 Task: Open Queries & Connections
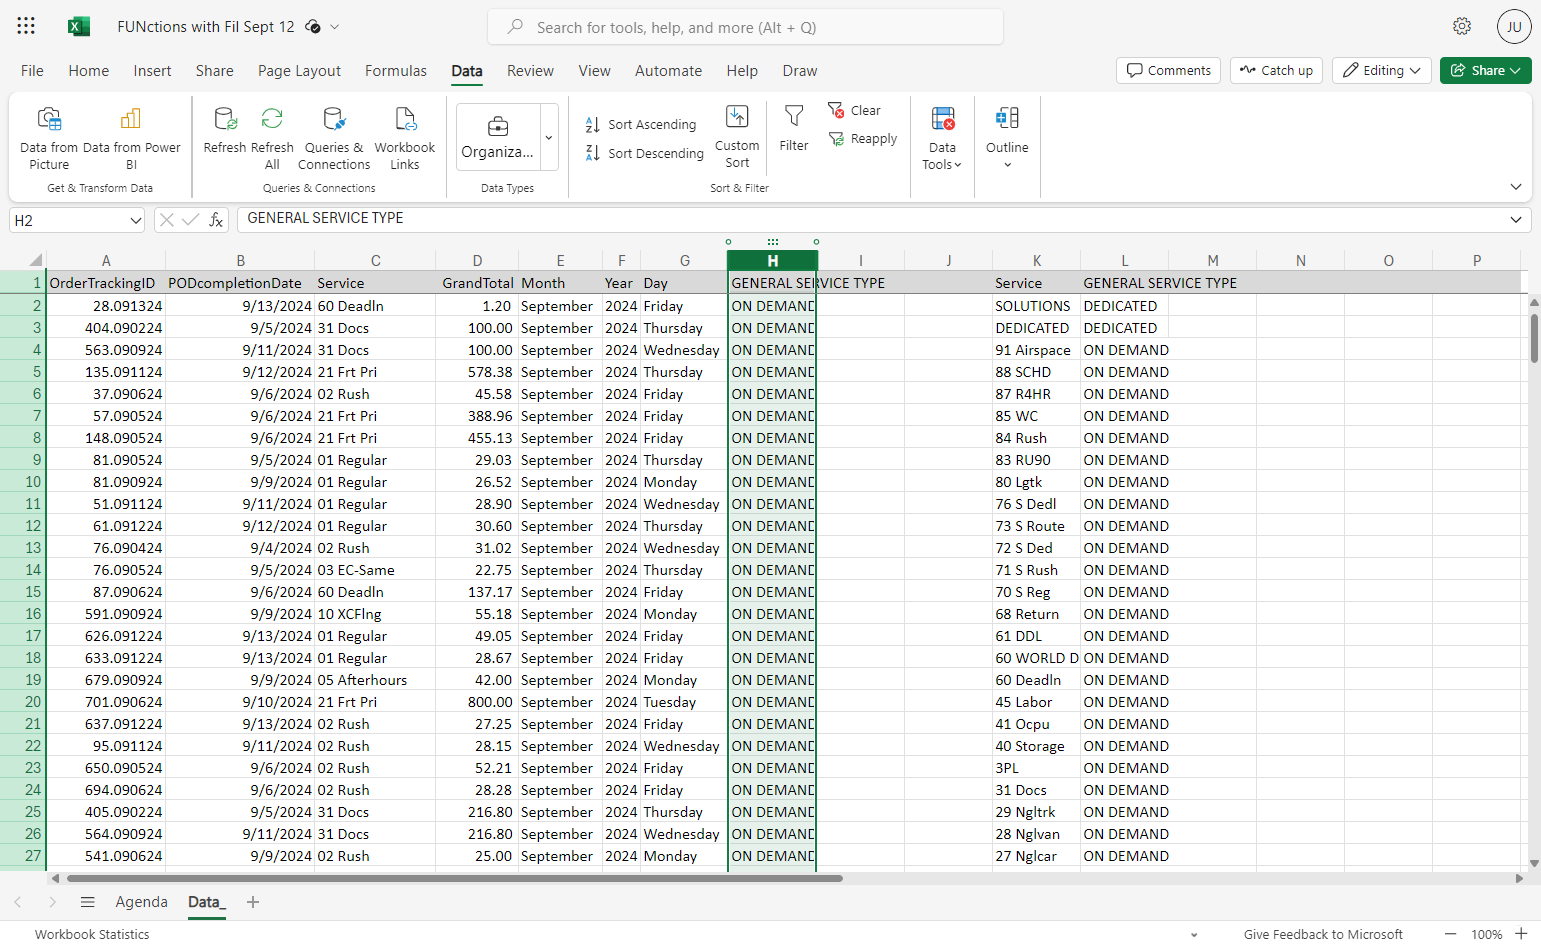click(x=334, y=138)
